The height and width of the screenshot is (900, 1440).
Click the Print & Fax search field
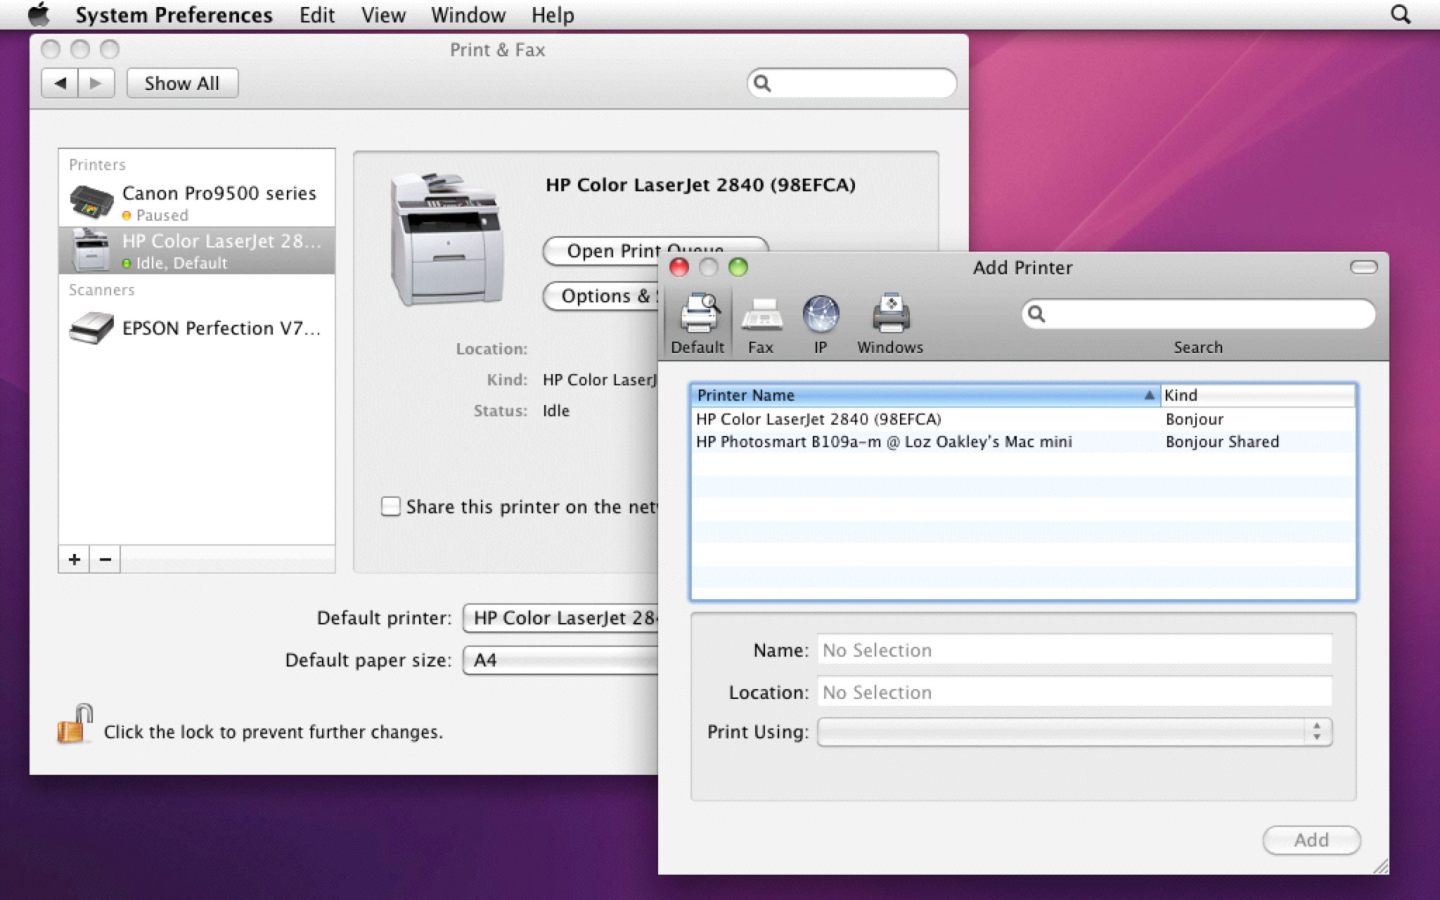pos(852,83)
